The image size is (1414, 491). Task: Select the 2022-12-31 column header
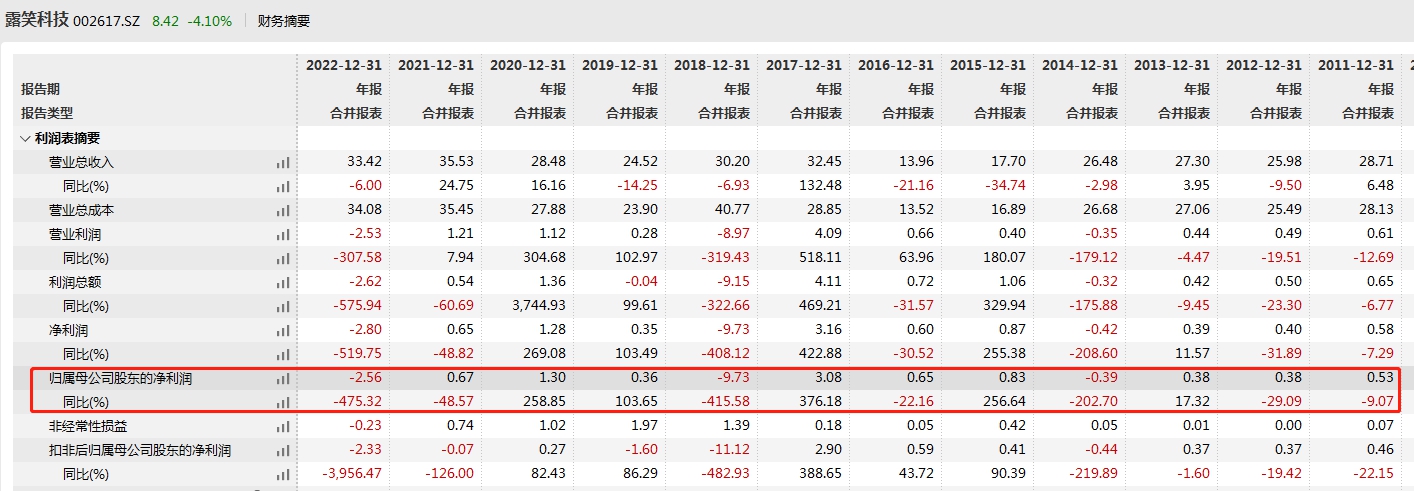[x=344, y=66]
